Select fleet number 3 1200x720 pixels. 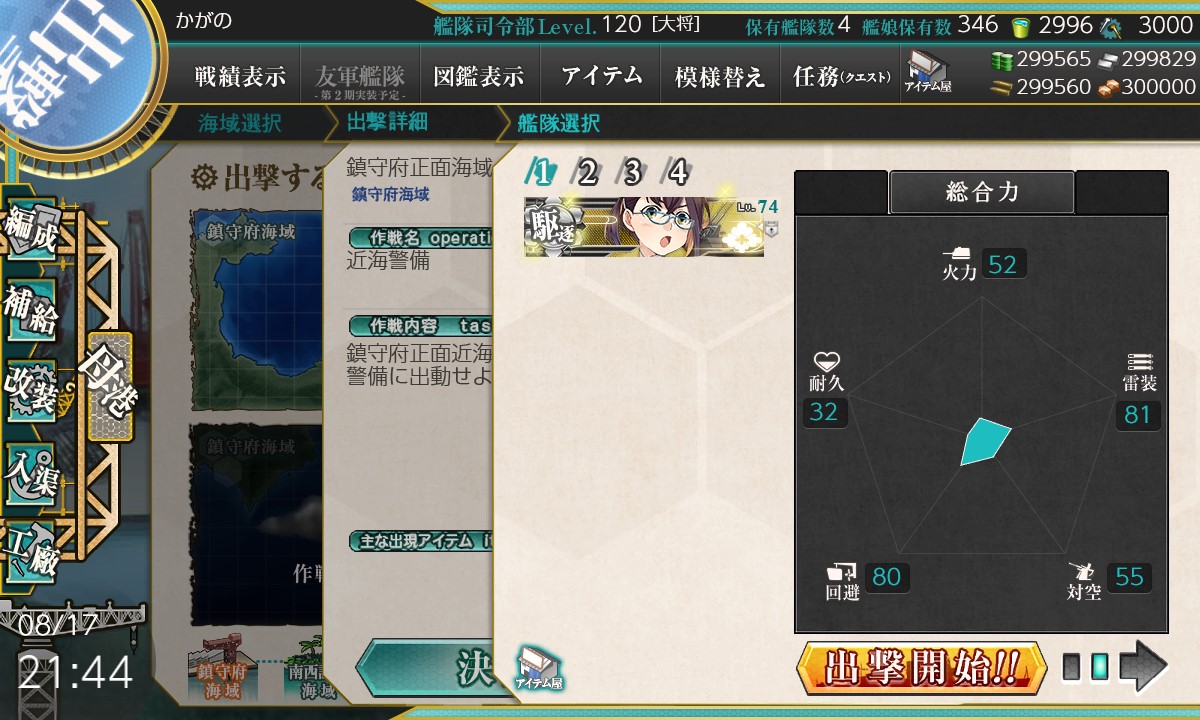click(x=632, y=173)
